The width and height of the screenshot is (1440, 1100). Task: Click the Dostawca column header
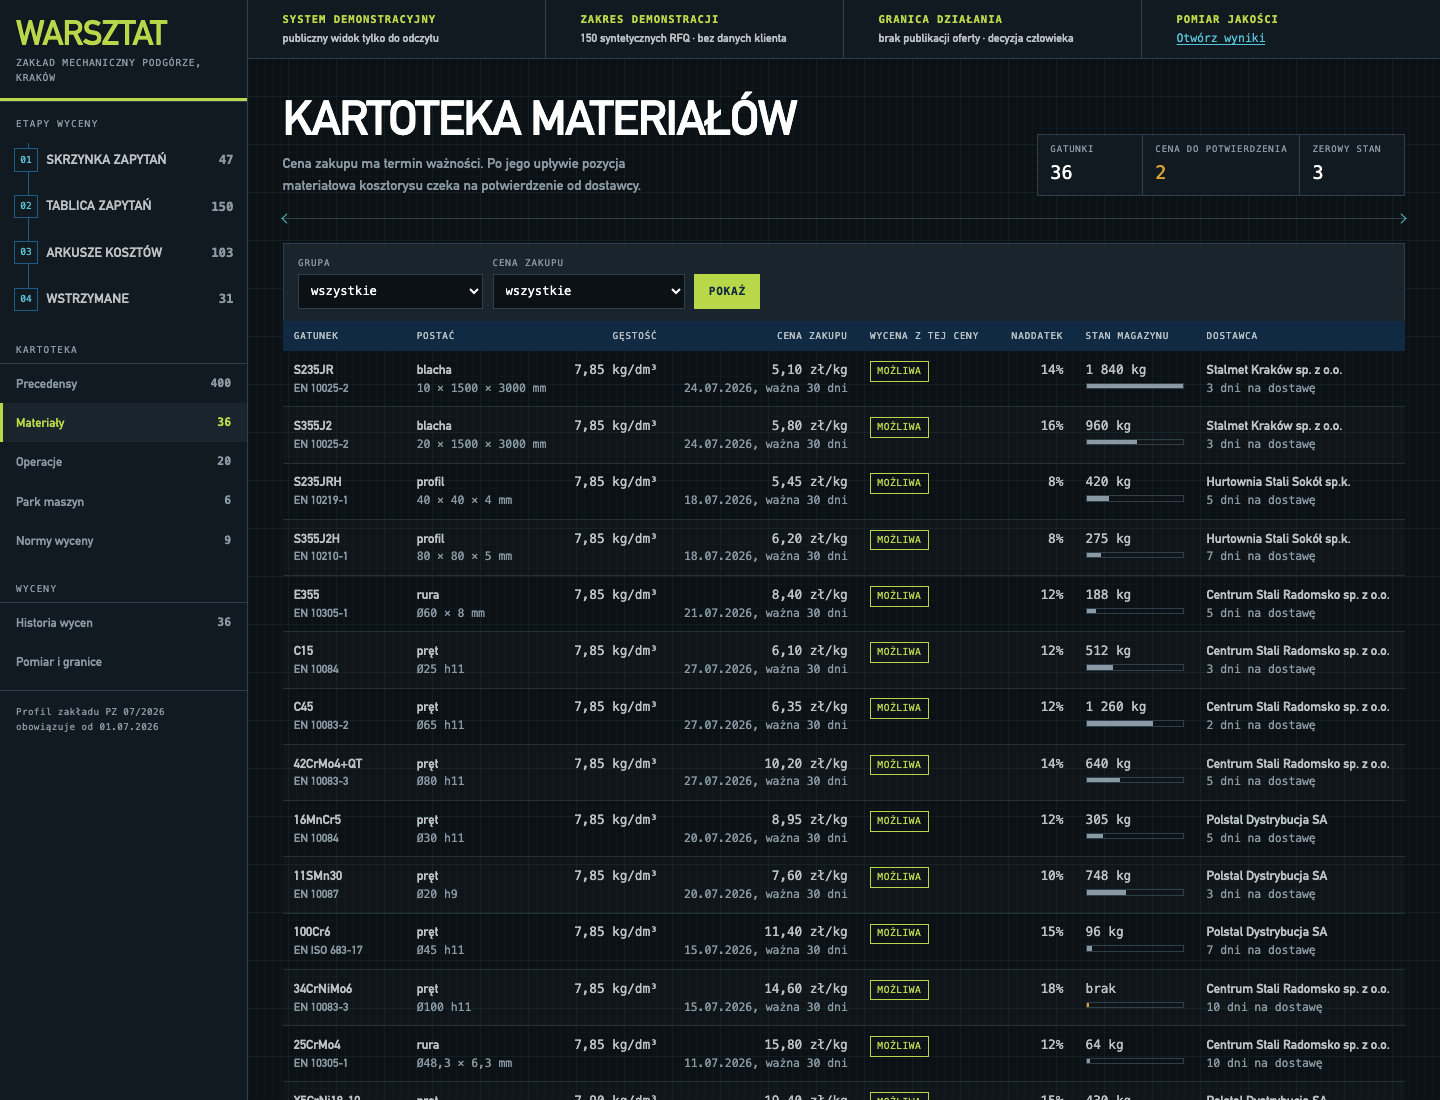[x=1231, y=336]
